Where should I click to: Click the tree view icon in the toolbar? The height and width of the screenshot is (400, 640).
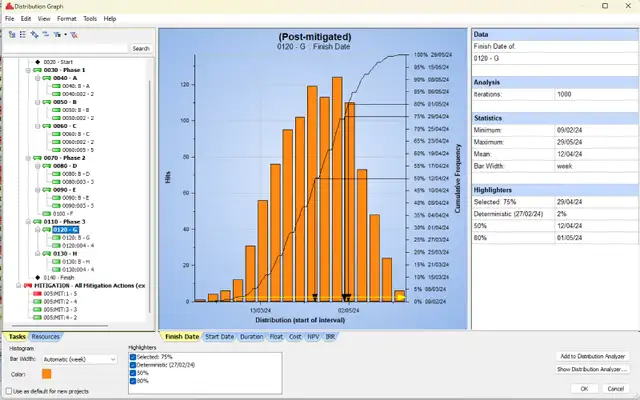click(x=11, y=34)
